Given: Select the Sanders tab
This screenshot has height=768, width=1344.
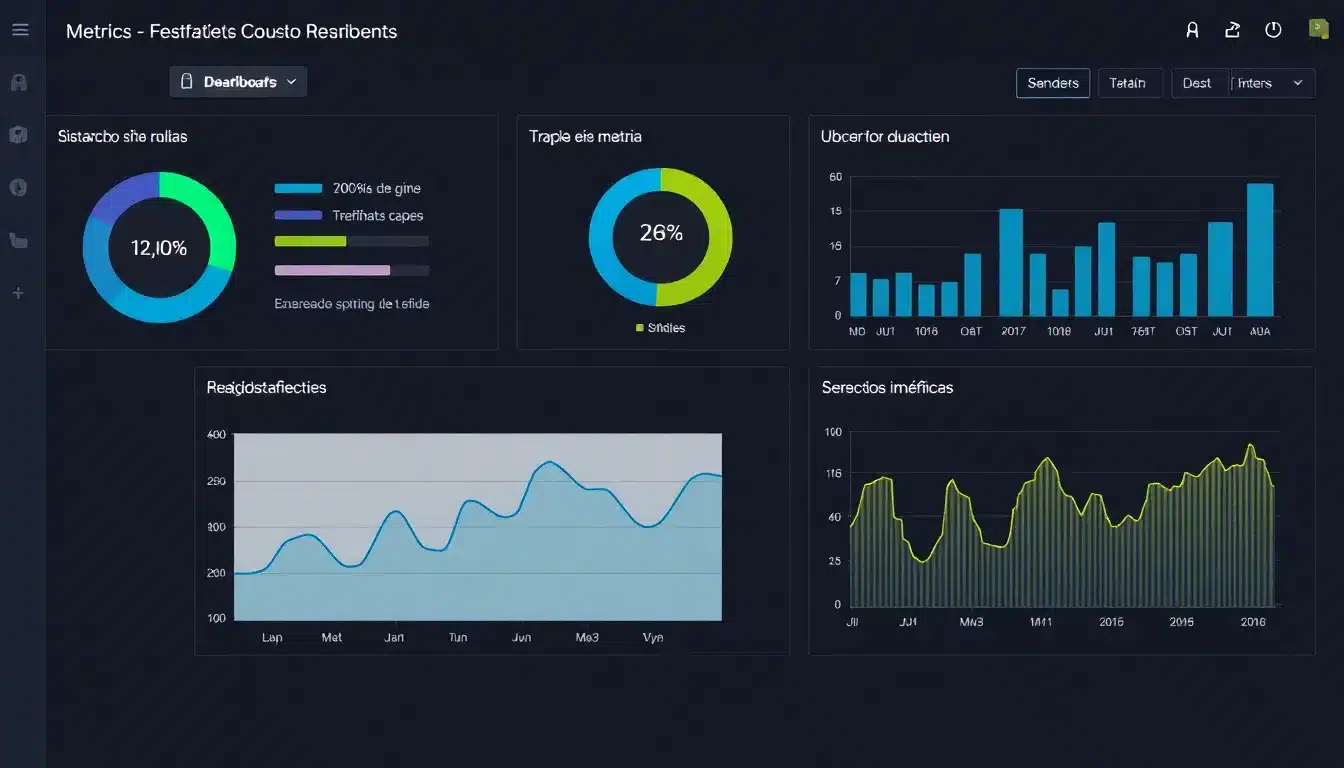Looking at the screenshot, I should [1052, 83].
